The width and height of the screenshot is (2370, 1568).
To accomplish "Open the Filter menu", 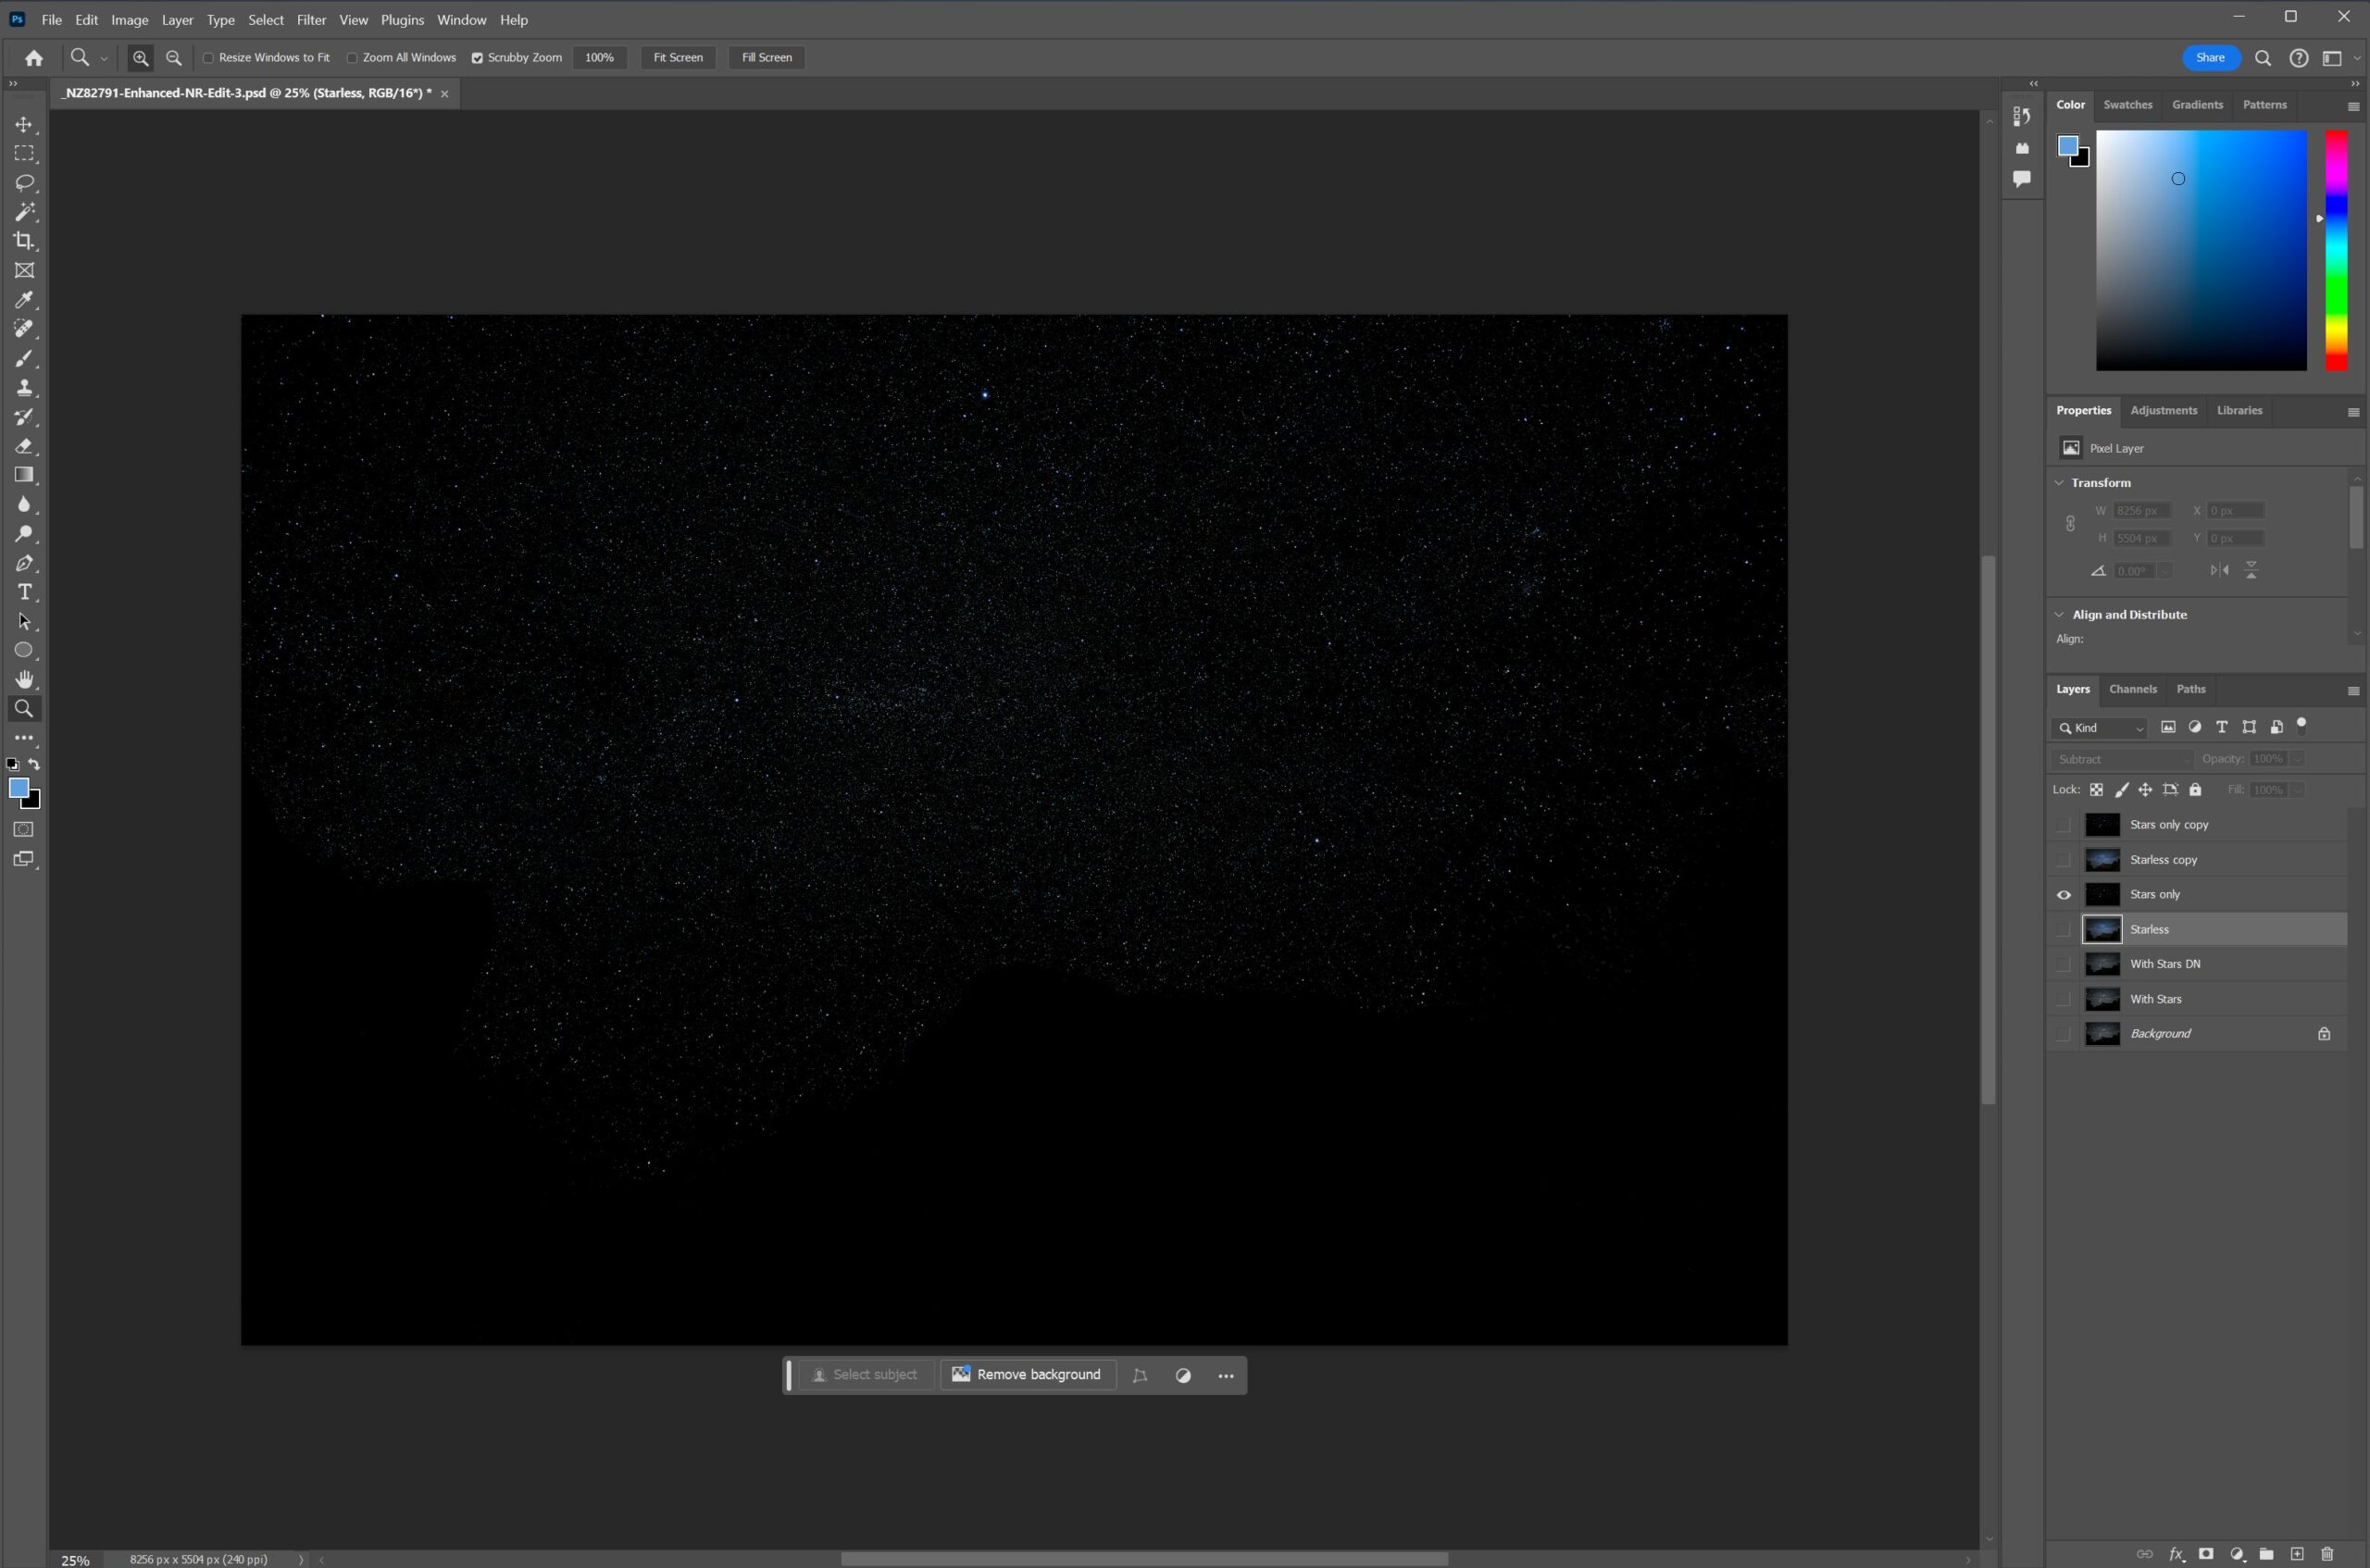I will point(311,20).
